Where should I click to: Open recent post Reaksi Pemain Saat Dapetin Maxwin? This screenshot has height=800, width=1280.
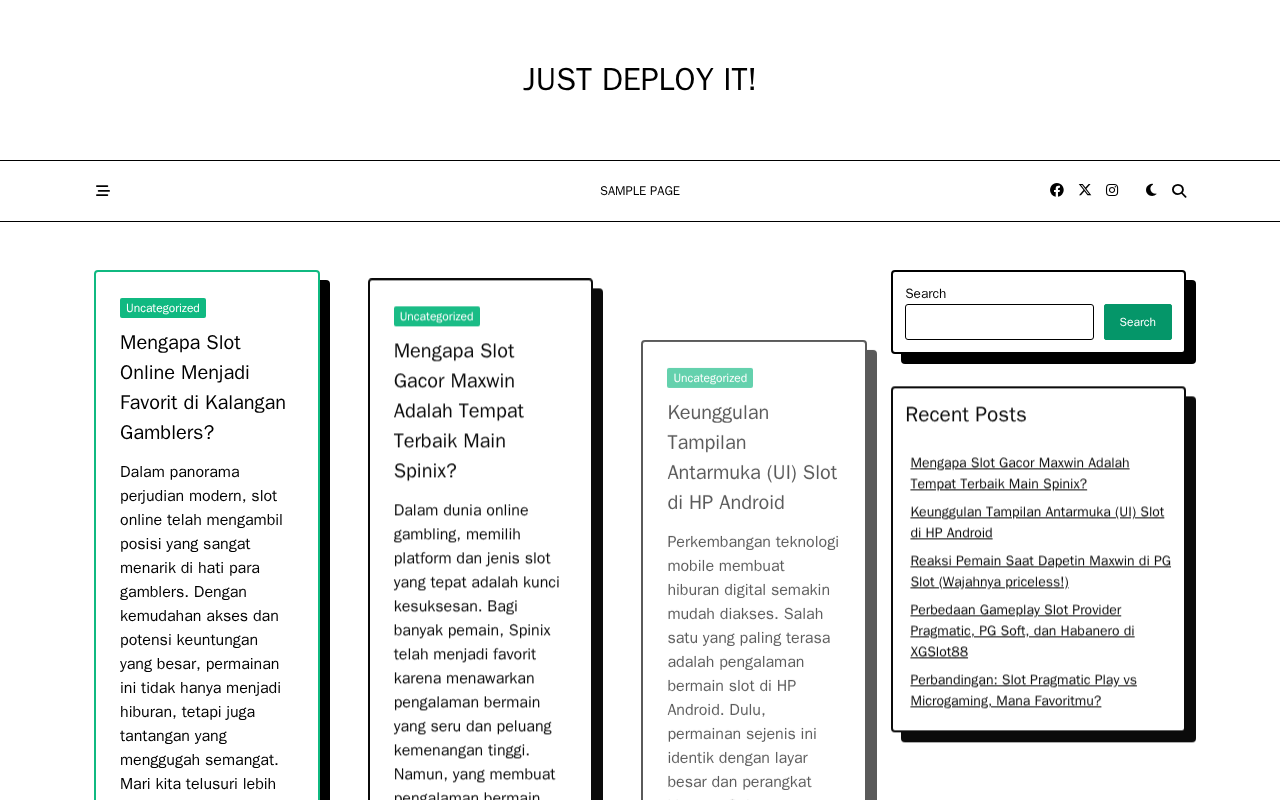1040,571
